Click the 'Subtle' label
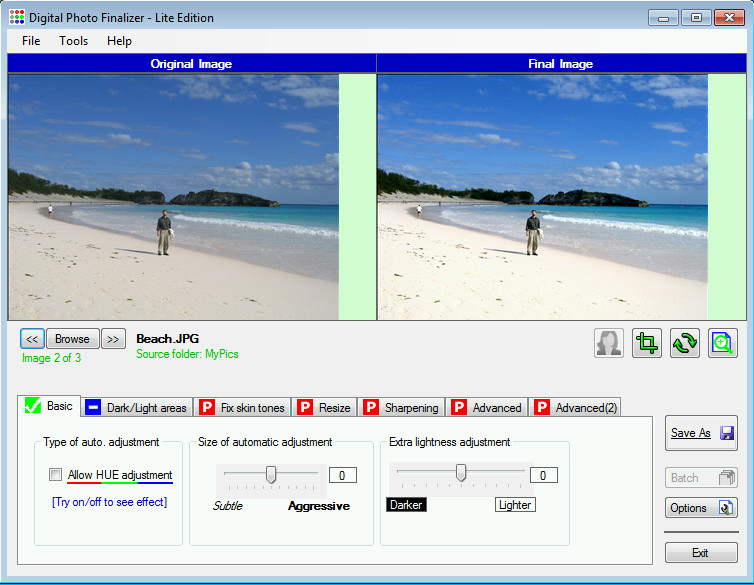Viewport: 754px width, 585px height. 228,506
